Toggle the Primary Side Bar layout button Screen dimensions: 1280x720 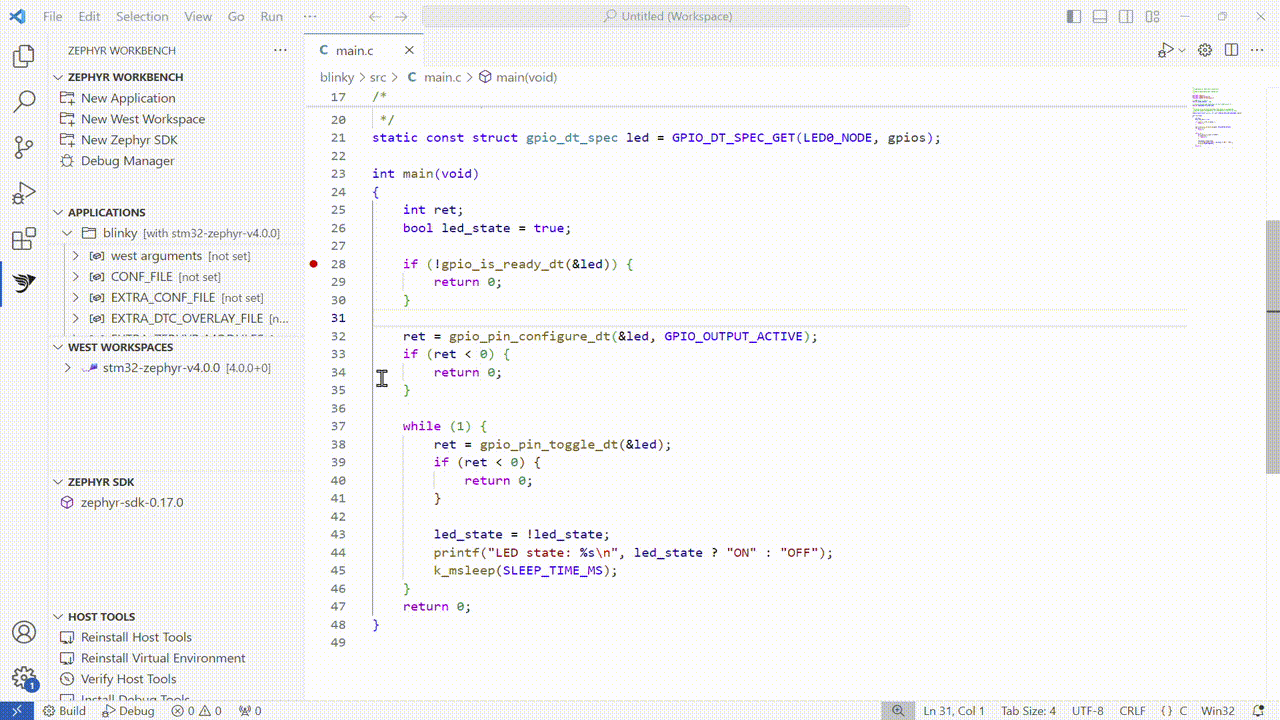click(x=1074, y=17)
